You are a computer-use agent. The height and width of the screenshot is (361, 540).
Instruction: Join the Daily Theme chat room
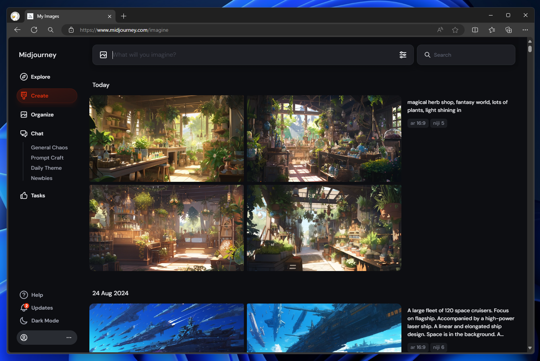click(46, 168)
